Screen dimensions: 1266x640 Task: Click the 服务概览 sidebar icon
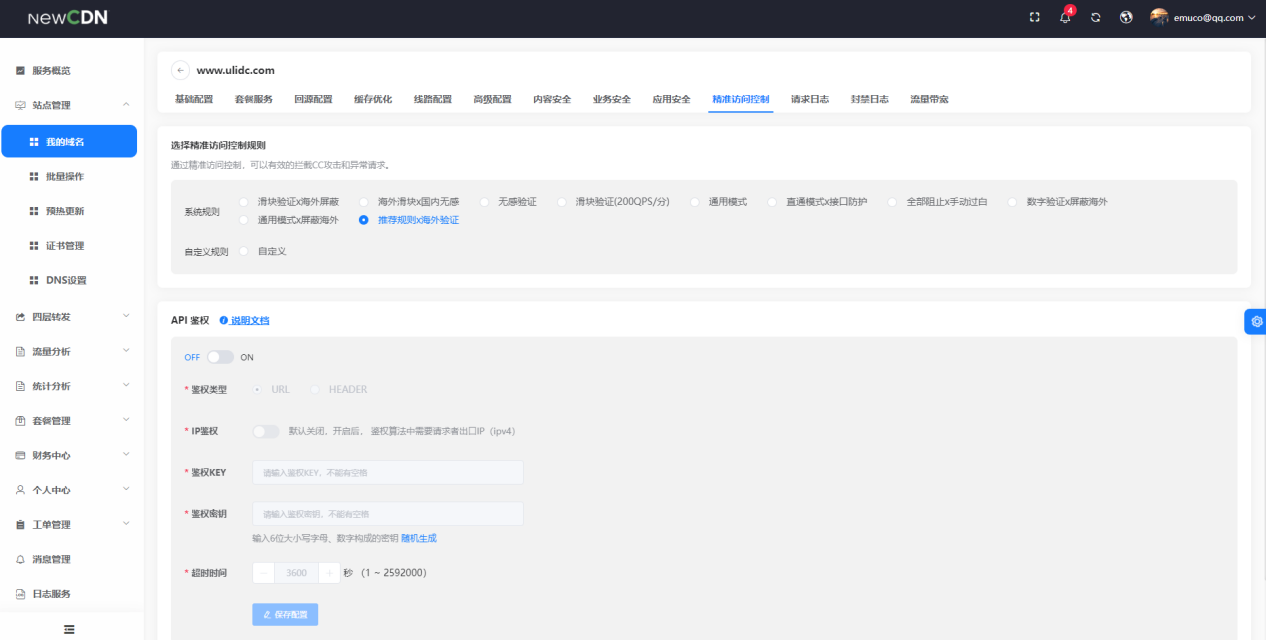20,71
